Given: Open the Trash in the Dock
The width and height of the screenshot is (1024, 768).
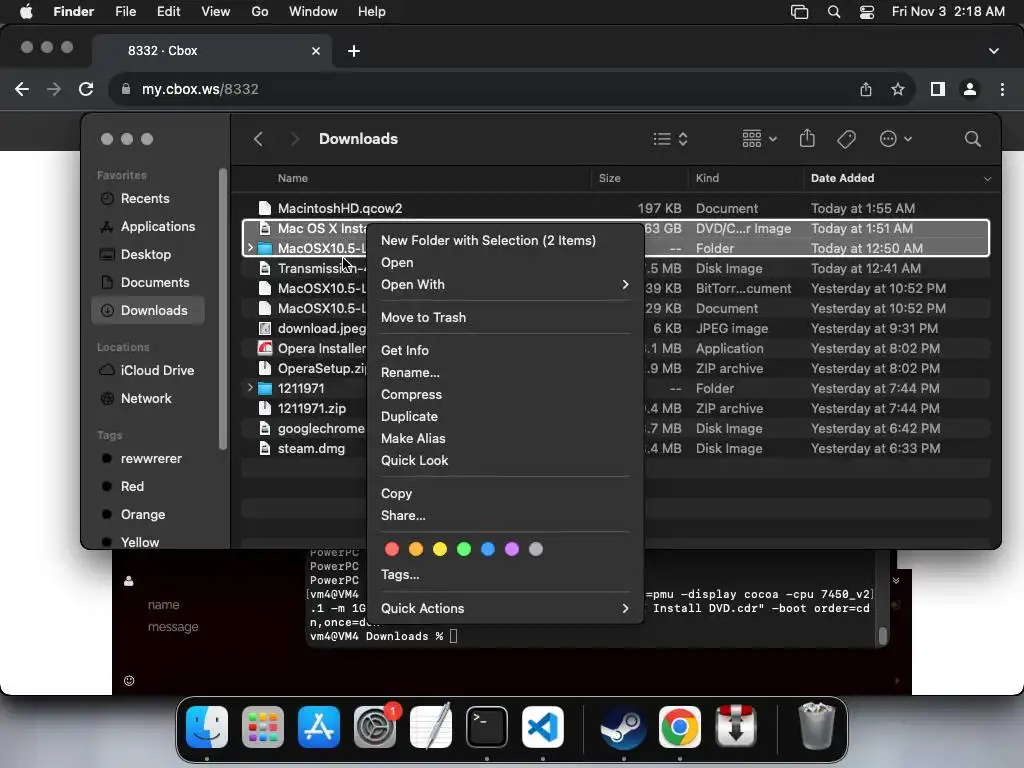Looking at the screenshot, I should (x=816, y=727).
